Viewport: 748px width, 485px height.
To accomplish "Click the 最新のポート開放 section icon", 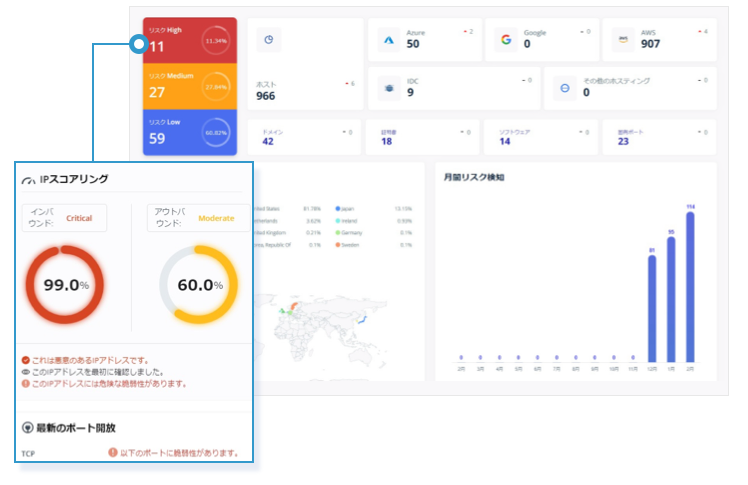I will (x=28, y=428).
